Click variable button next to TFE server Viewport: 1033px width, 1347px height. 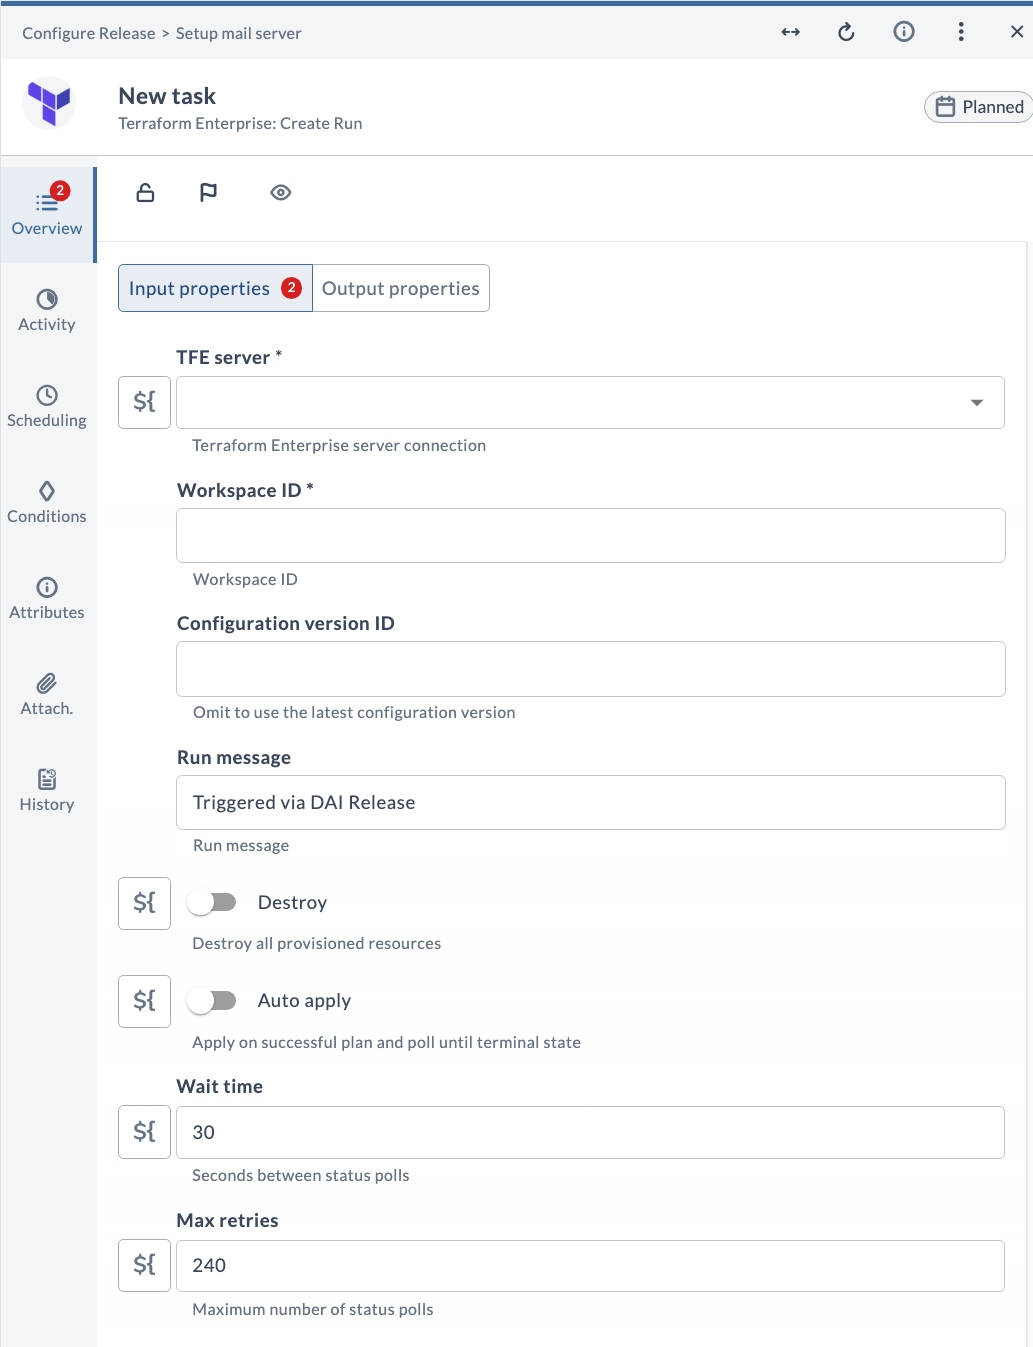click(145, 402)
